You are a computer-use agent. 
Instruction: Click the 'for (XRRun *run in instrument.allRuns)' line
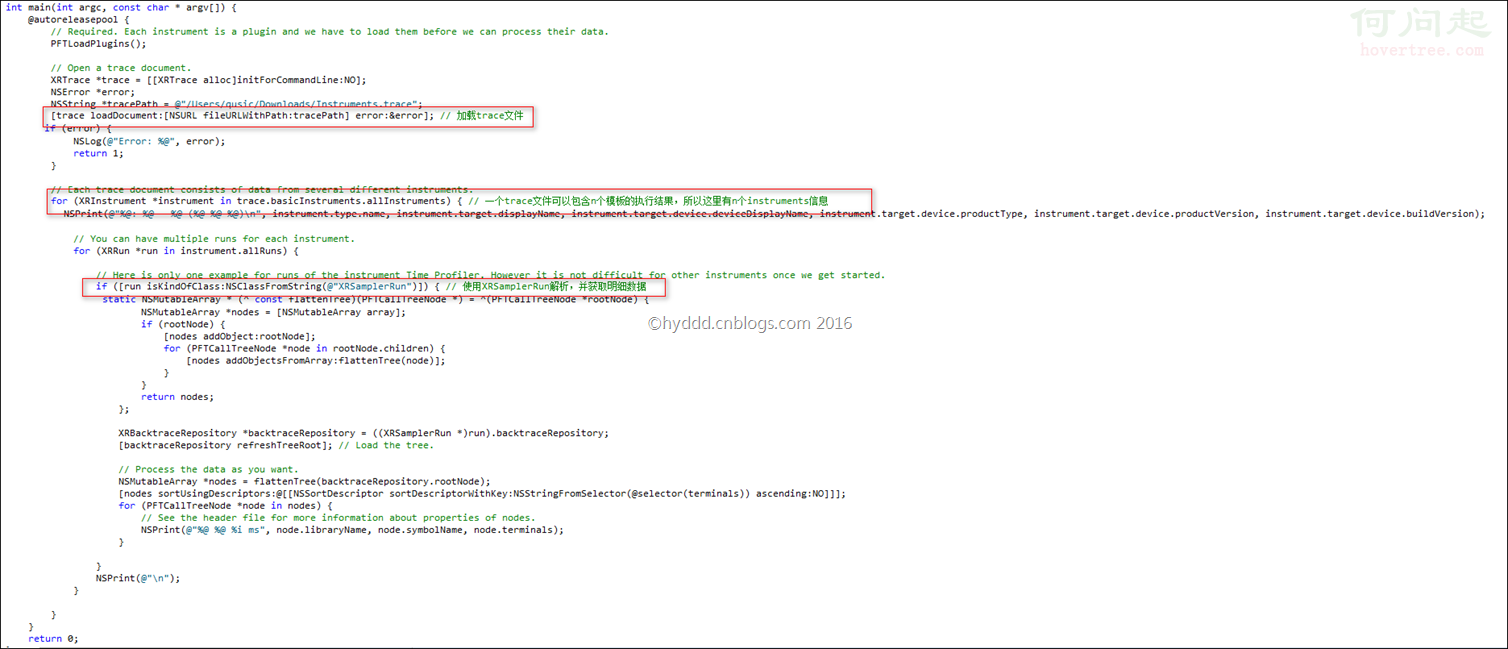pos(186,250)
